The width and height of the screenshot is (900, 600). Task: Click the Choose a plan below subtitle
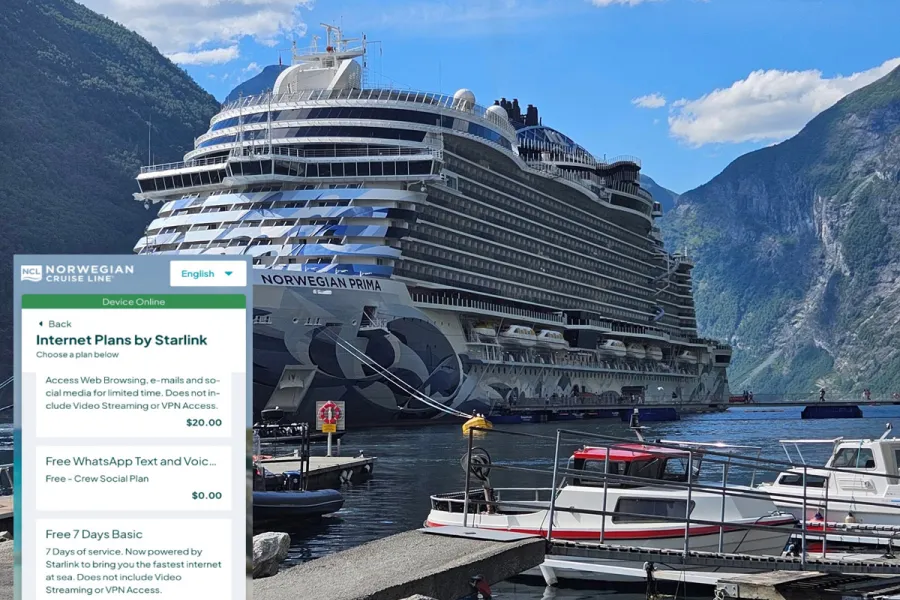coord(77,355)
